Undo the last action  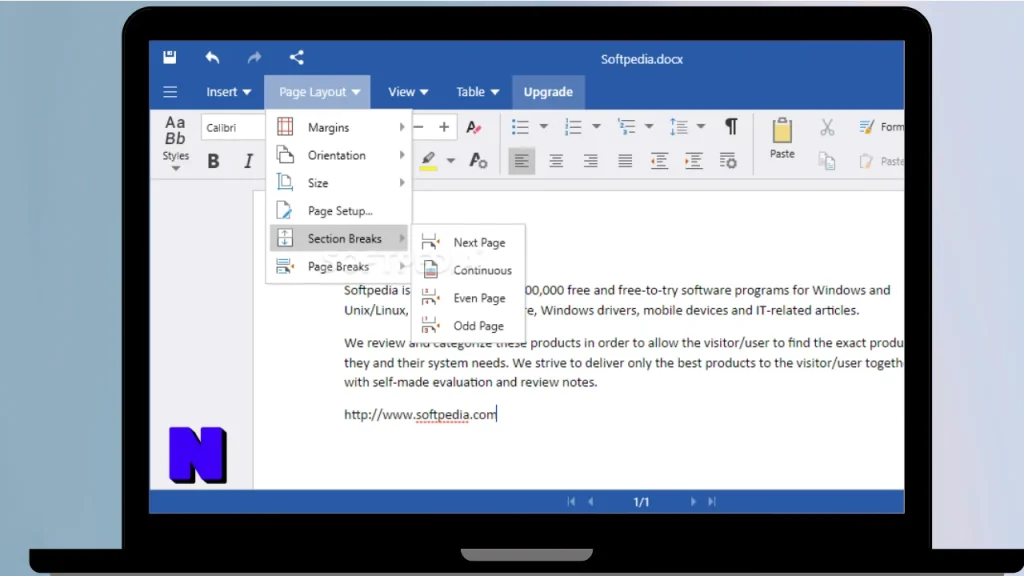(x=212, y=57)
